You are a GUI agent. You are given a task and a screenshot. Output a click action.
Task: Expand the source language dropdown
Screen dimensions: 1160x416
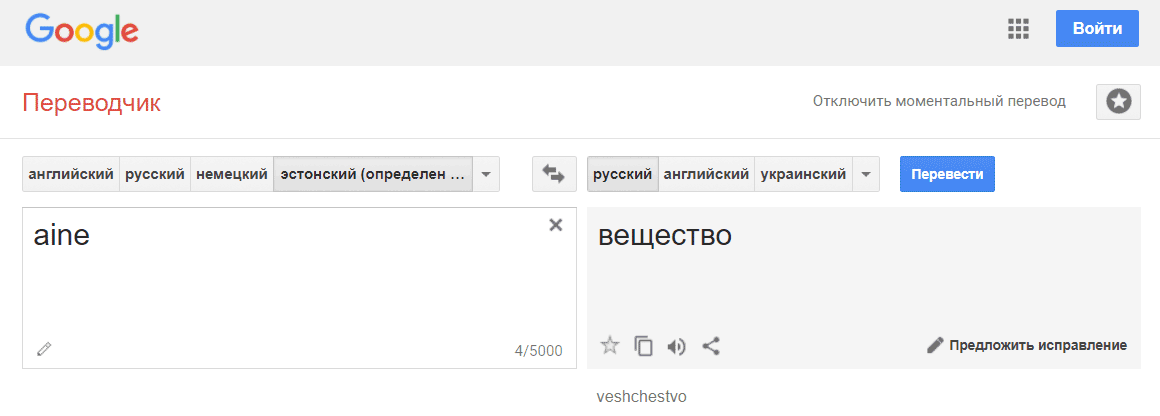[x=486, y=174]
